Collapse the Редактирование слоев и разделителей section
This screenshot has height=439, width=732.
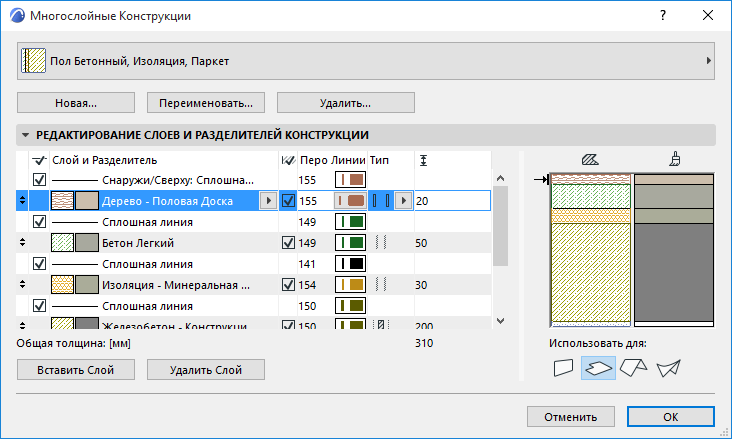(x=26, y=135)
